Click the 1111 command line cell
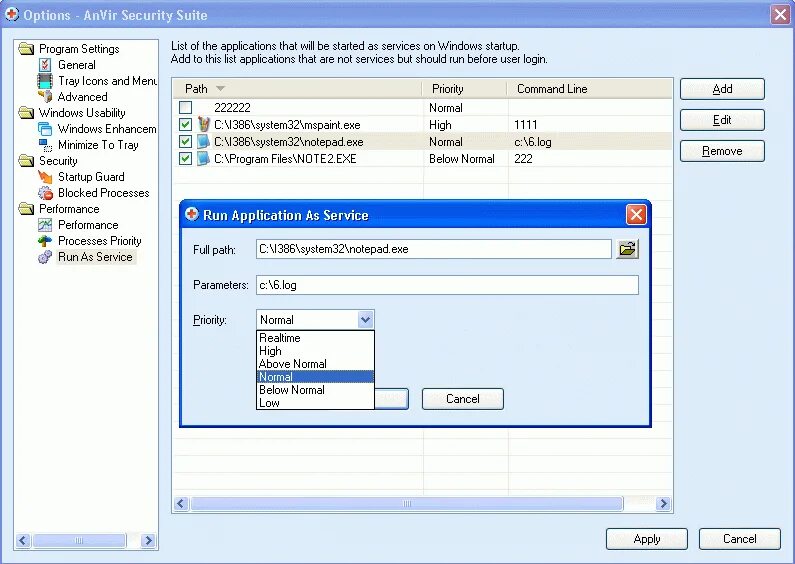The width and height of the screenshot is (795, 564). (525, 125)
